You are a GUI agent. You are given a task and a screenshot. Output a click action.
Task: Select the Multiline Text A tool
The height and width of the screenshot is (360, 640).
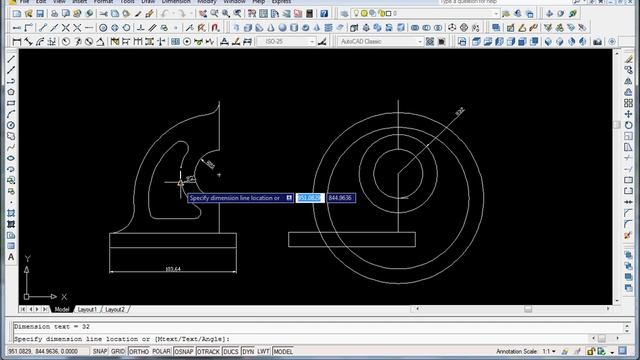click(x=11, y=257)
